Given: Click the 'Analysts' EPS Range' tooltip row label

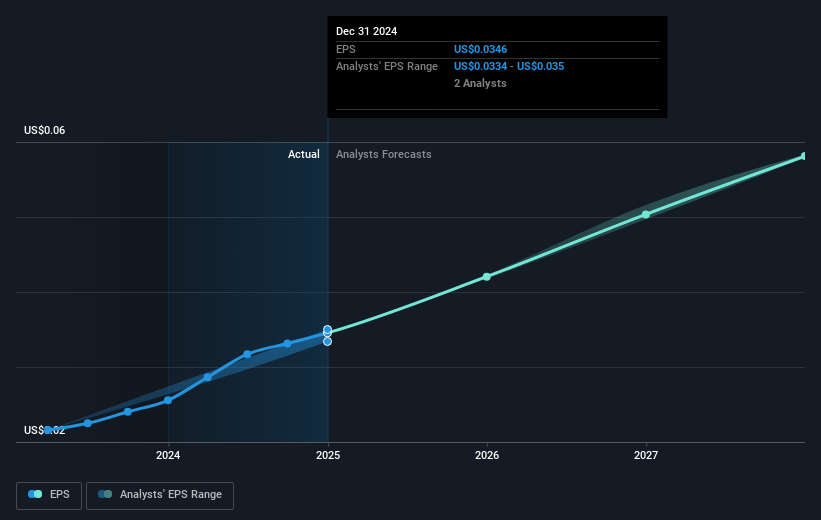Looking at the screenshot, I should pyautogui.click(x=387, y=67).
